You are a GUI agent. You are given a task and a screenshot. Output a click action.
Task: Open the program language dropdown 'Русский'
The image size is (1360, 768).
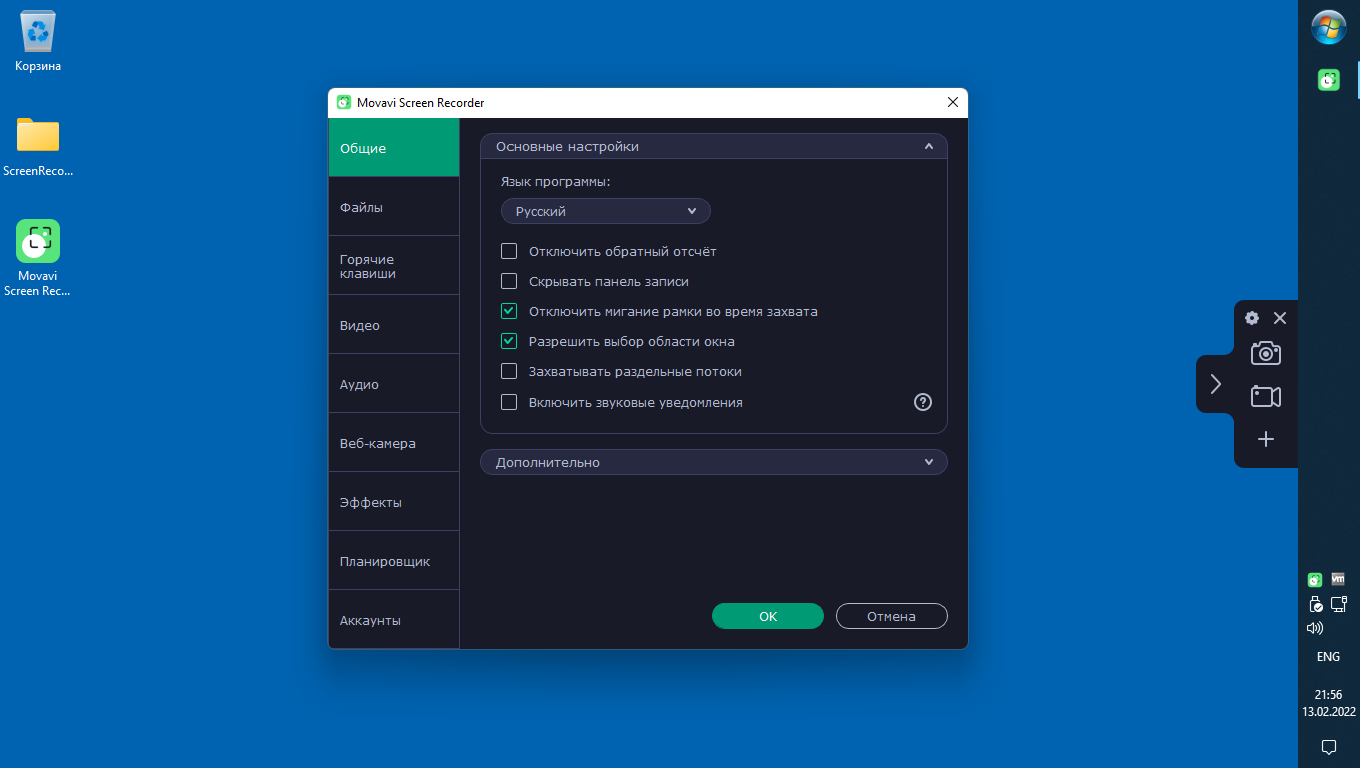point(606,211)
